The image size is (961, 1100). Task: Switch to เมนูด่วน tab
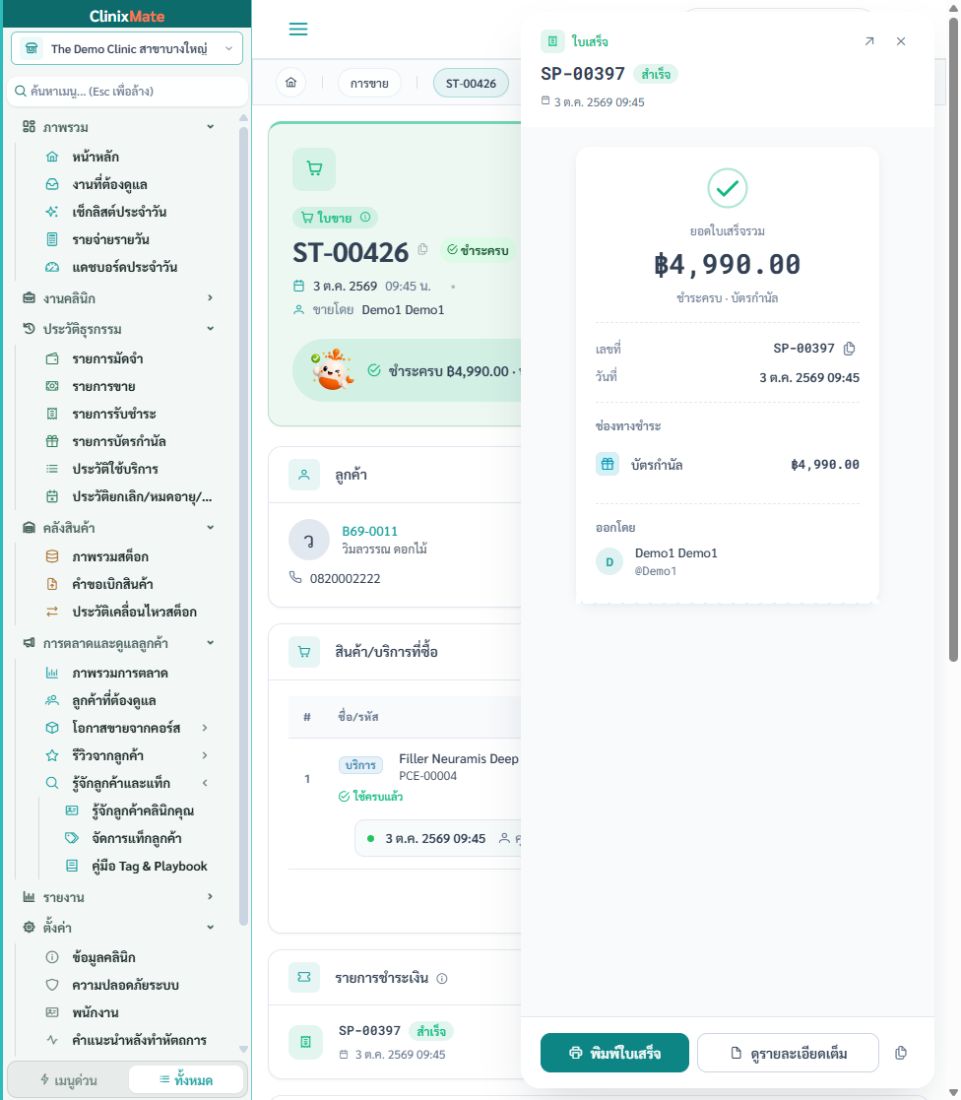coord(69,1080)
